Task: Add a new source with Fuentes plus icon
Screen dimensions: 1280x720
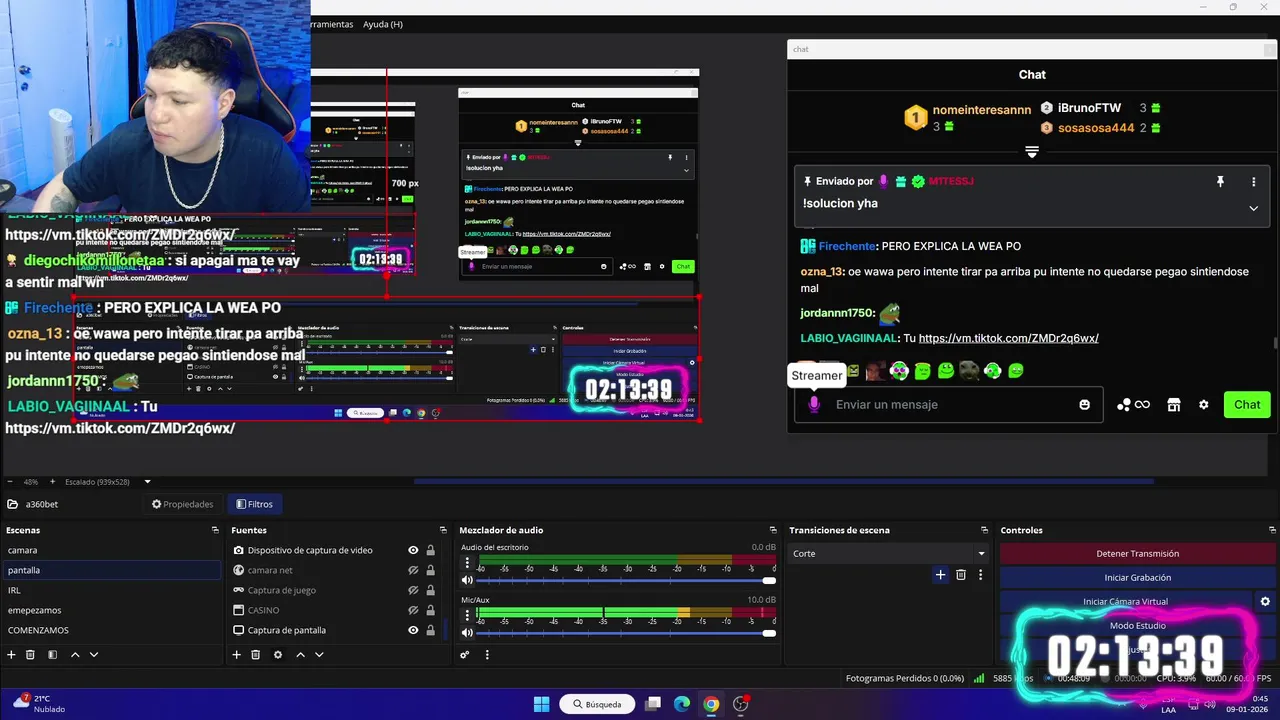Action: click(x=237, y=655)
